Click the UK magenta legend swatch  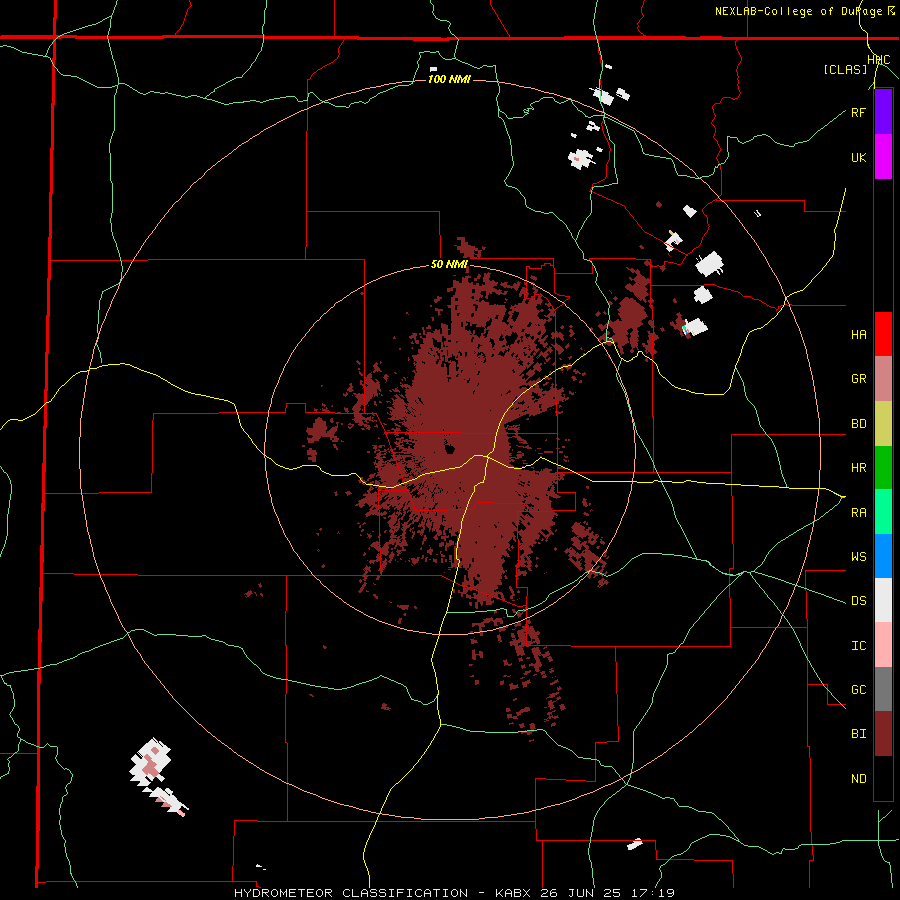(x=883, y=157)
